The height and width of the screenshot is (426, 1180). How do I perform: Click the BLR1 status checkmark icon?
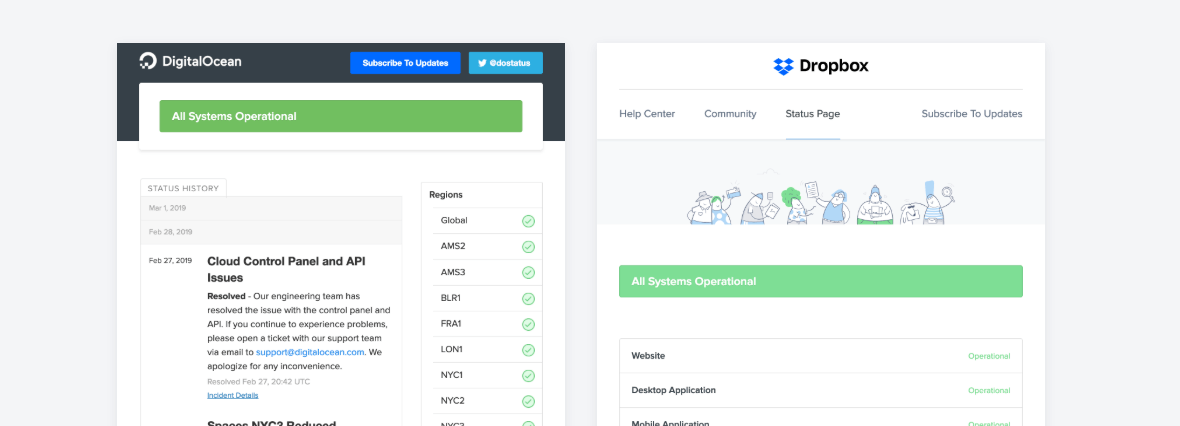[x=528, y=299]
